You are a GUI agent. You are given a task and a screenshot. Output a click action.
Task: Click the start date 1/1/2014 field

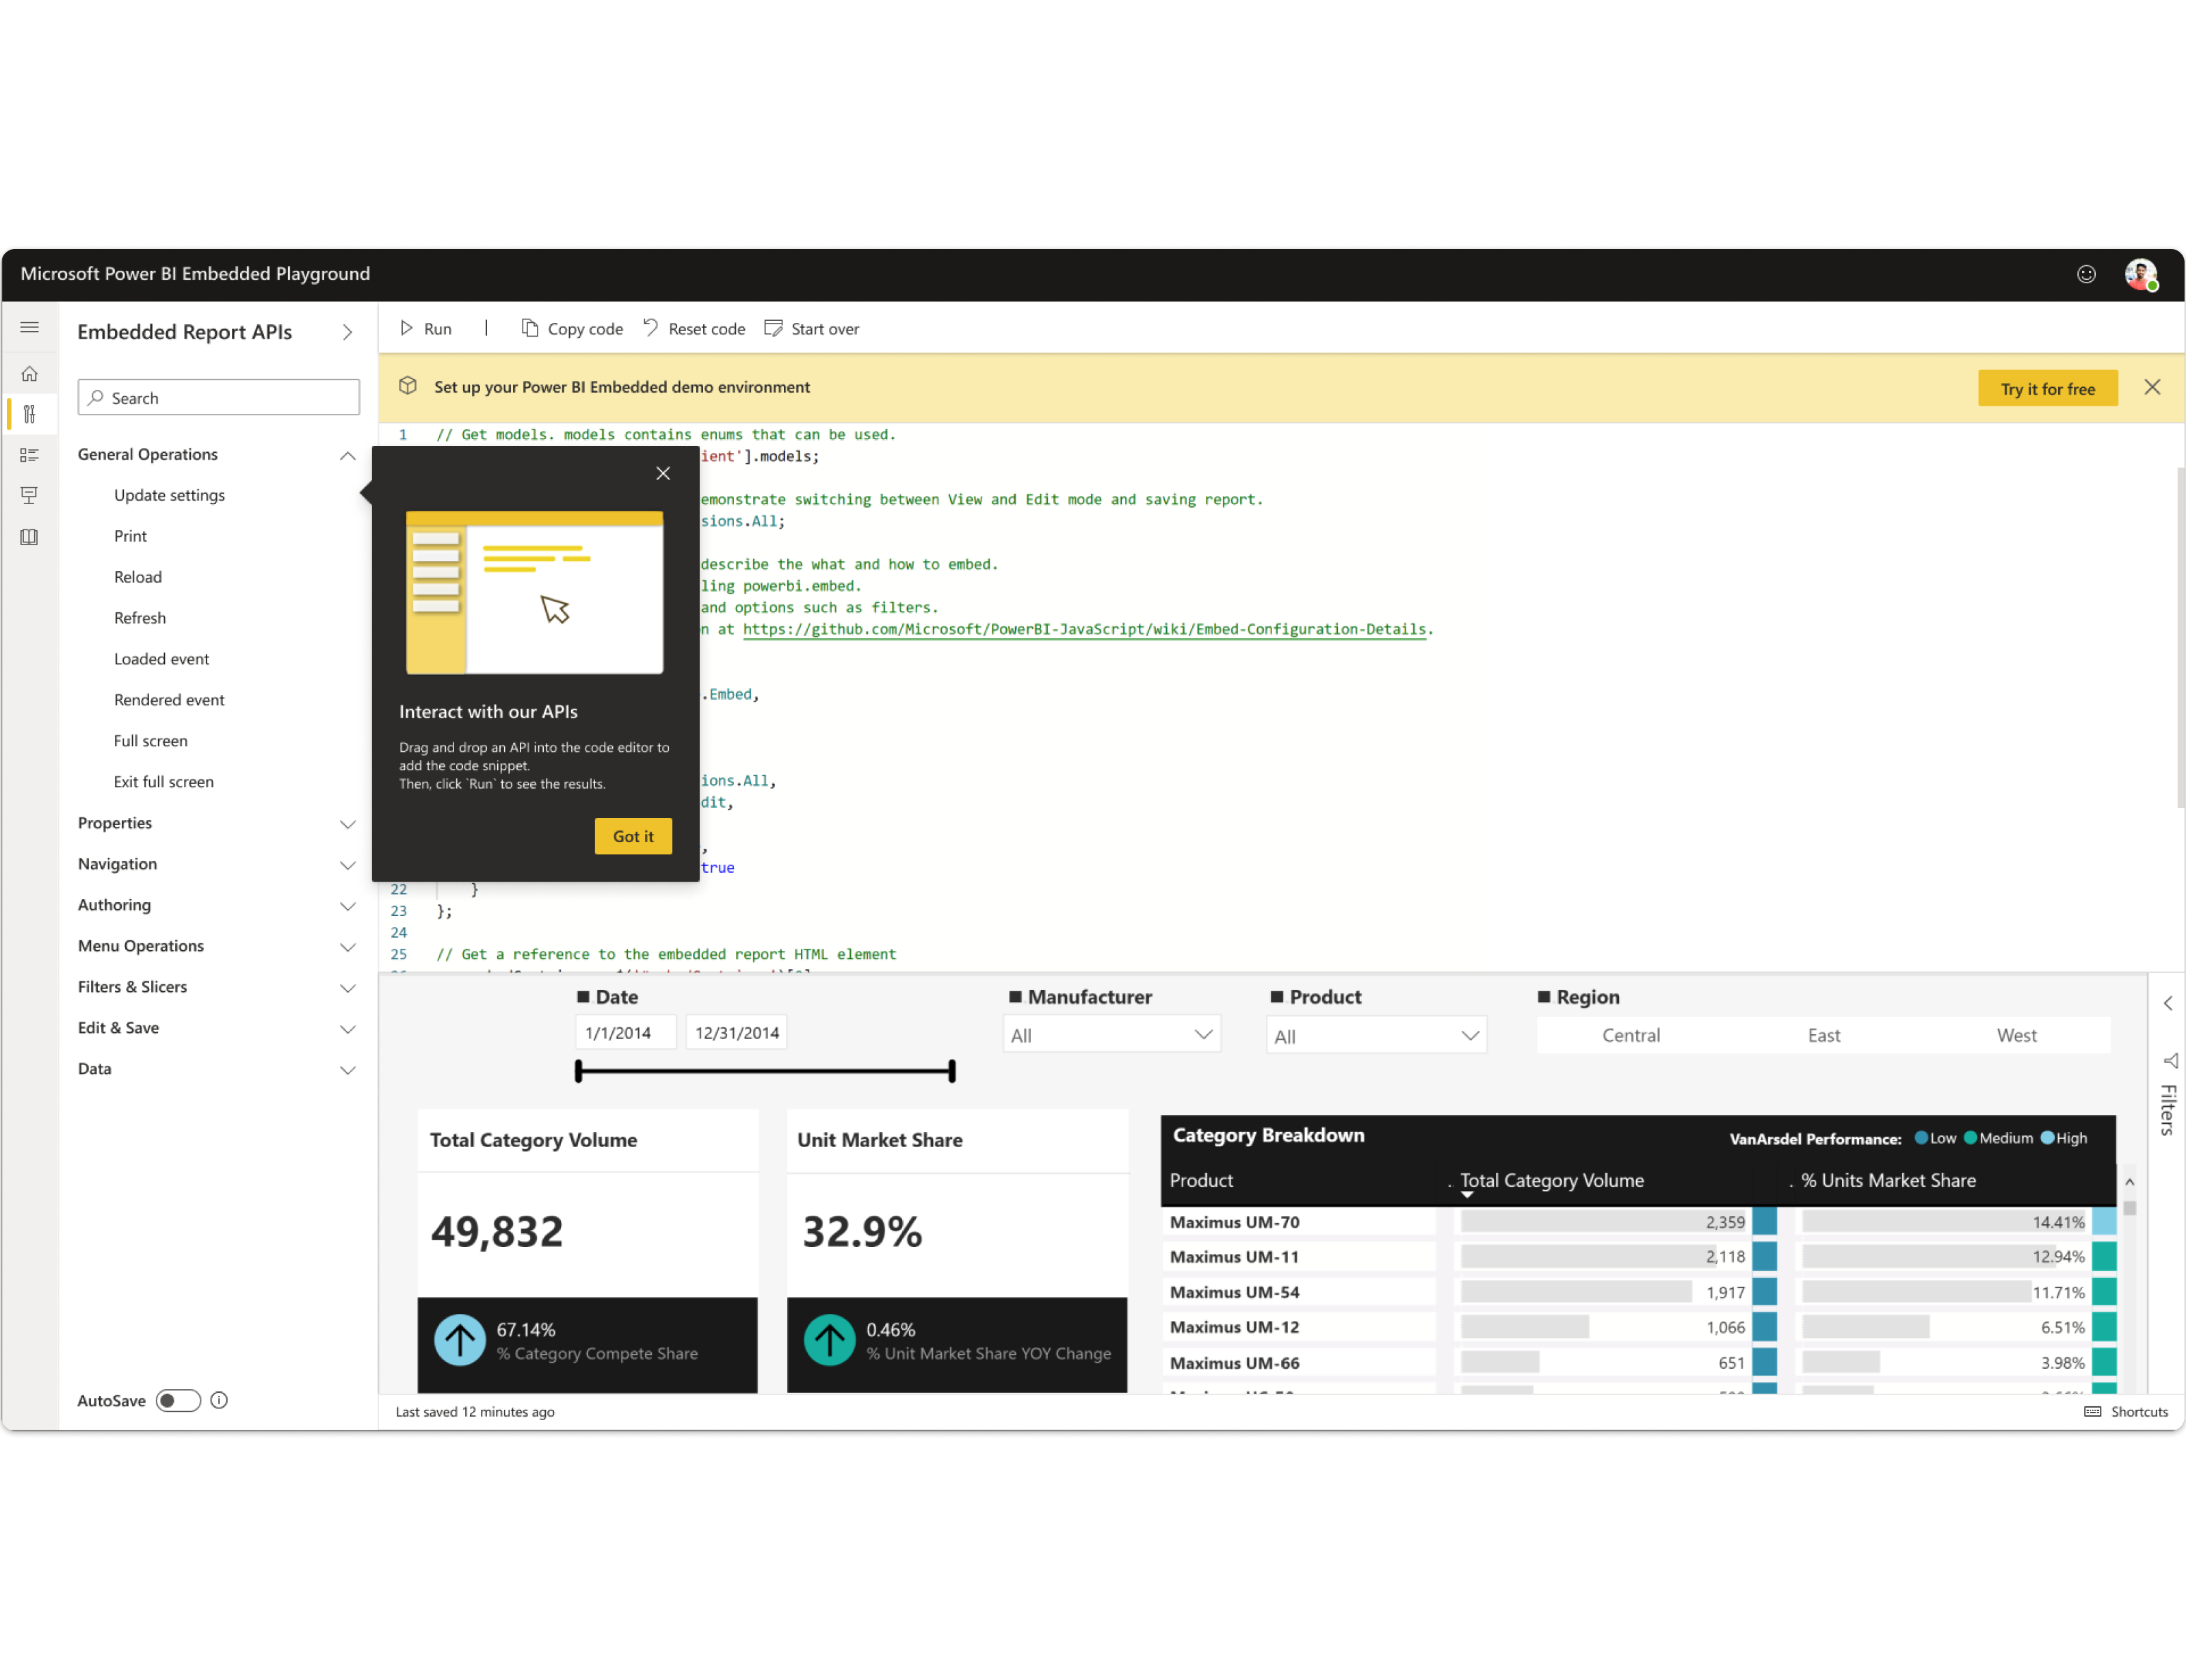(625, 1033)
